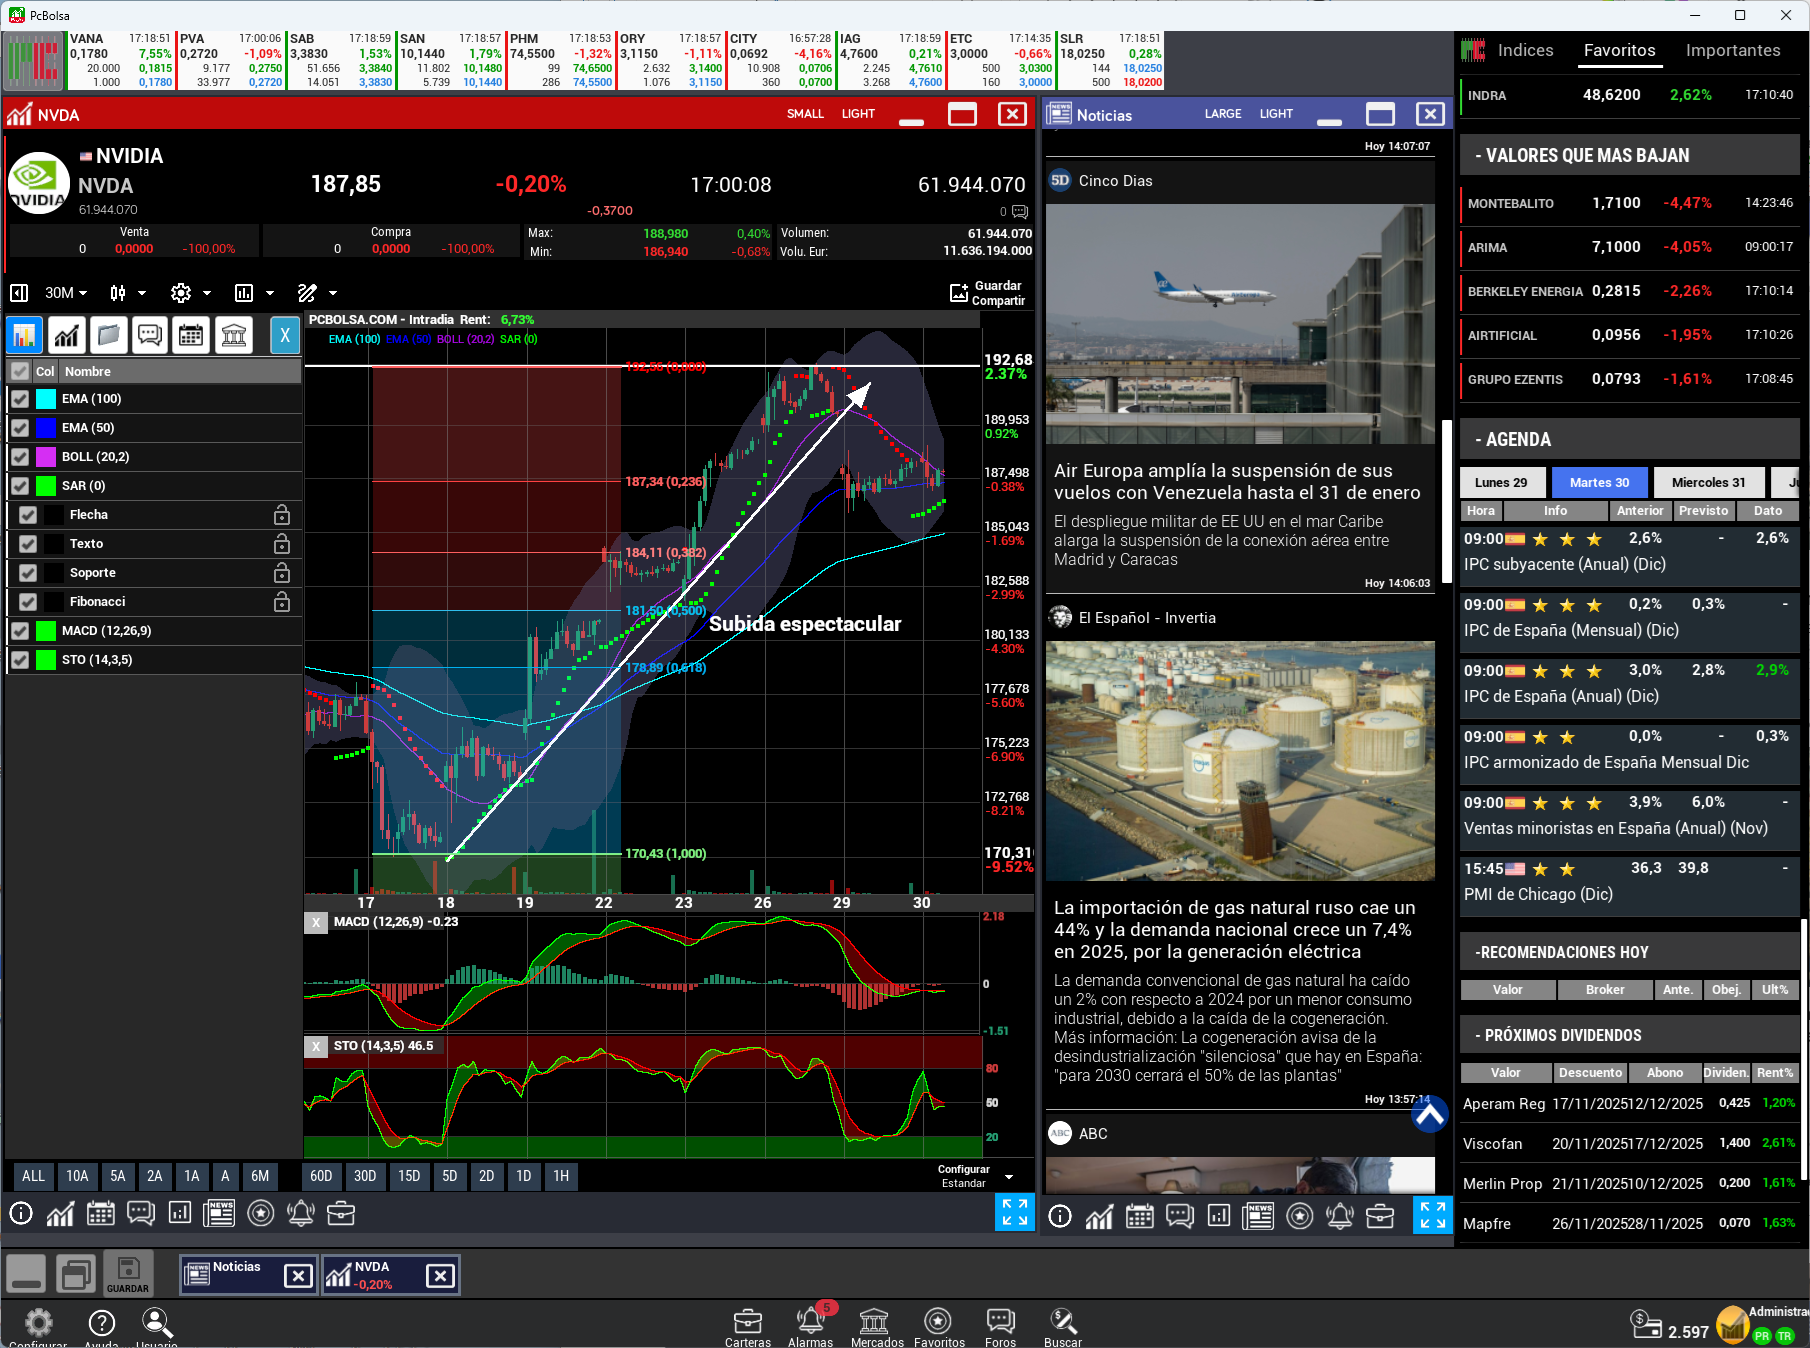Collapse the Agenda section
The height and width of the screenshot is (1348, 1810).
point(1630,440)
